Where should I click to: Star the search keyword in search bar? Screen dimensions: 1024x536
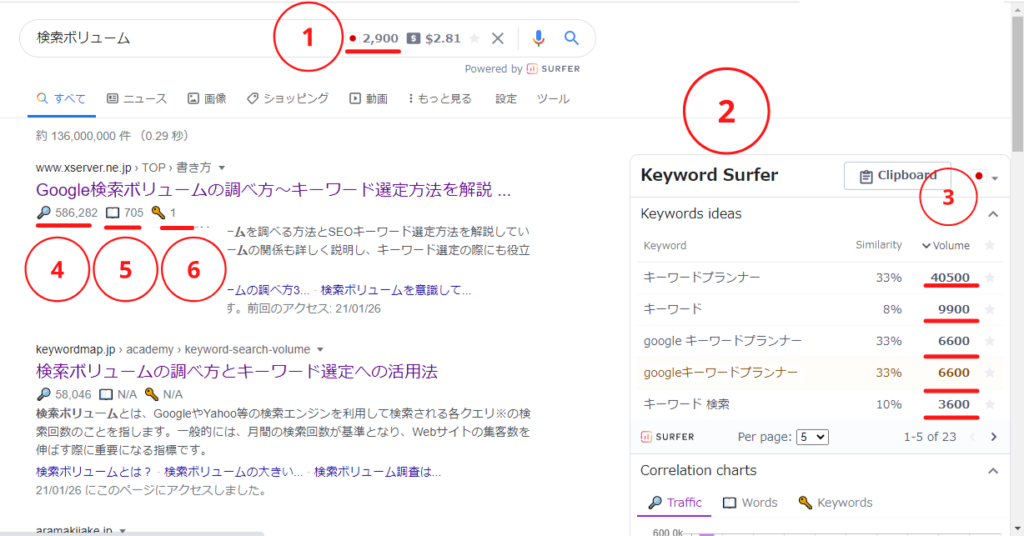pyautogui.click(x=475, y=39)
